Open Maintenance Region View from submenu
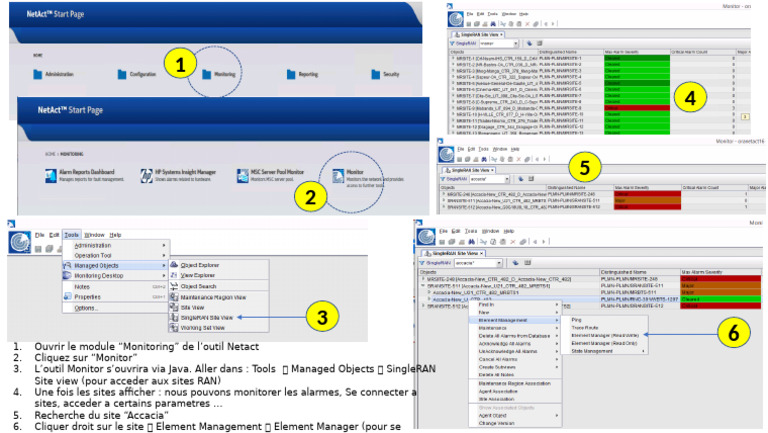The image size is (768, 433). [x=219, y=297]
